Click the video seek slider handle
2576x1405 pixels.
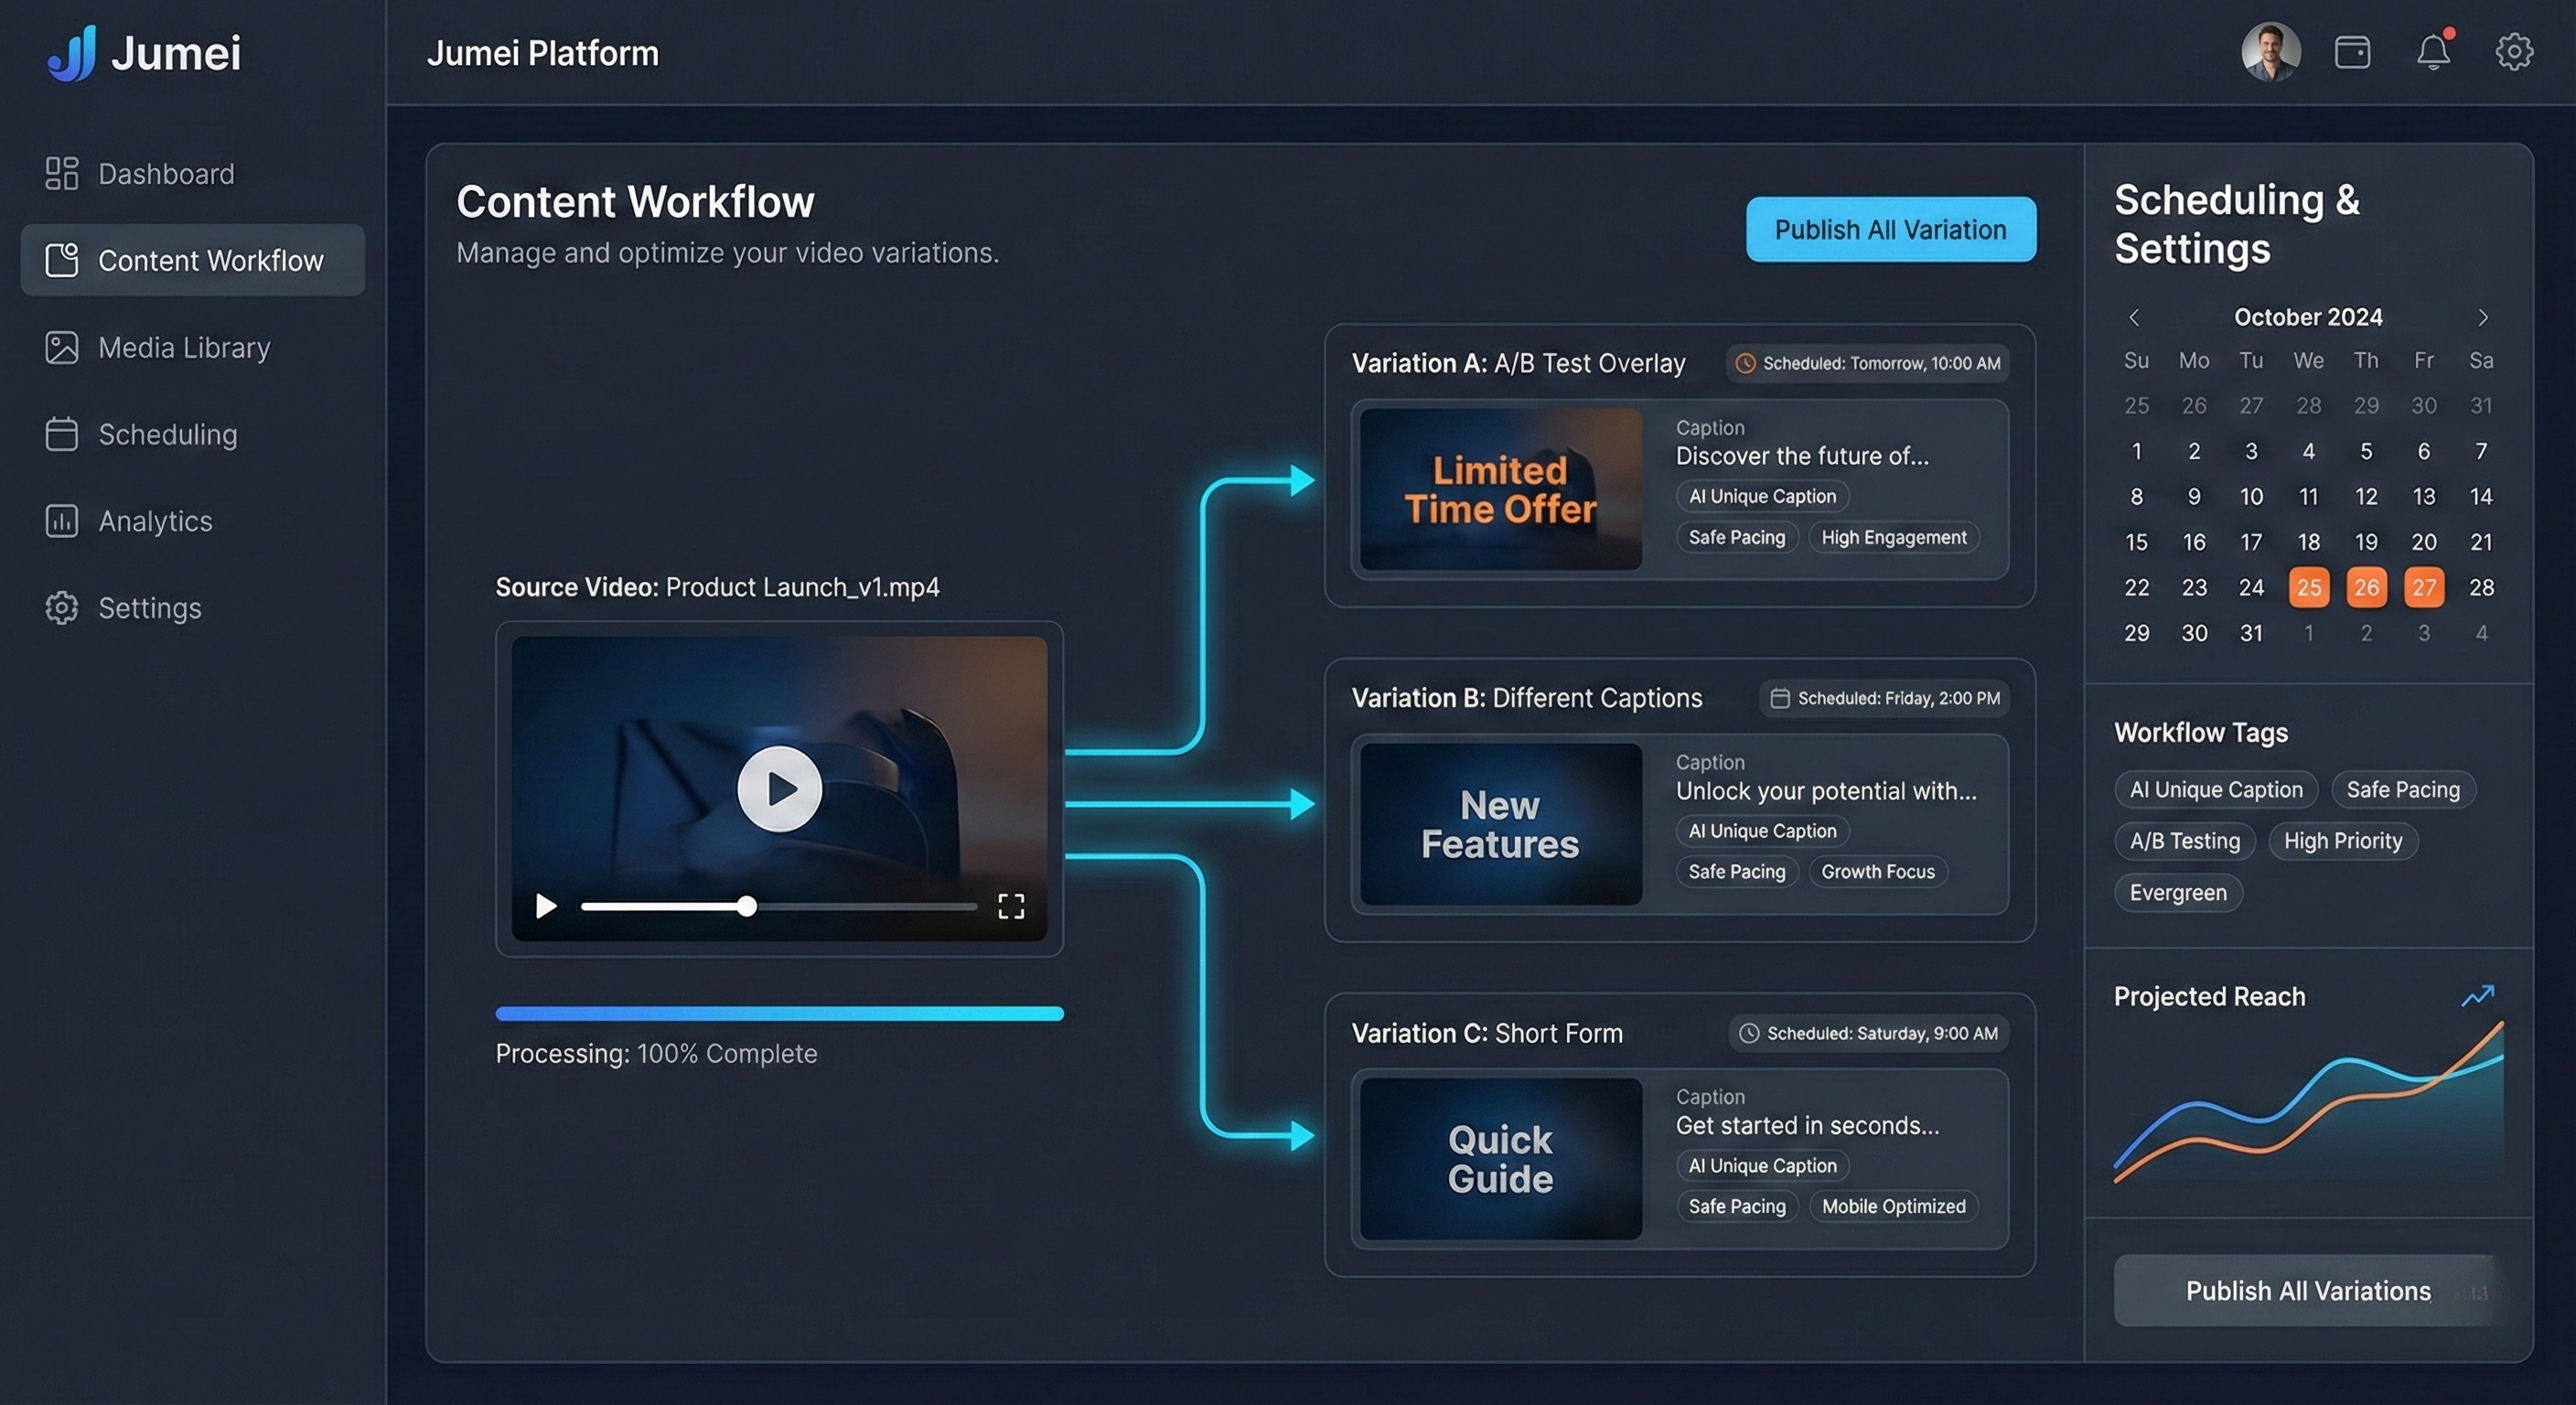tap(747, 907)
